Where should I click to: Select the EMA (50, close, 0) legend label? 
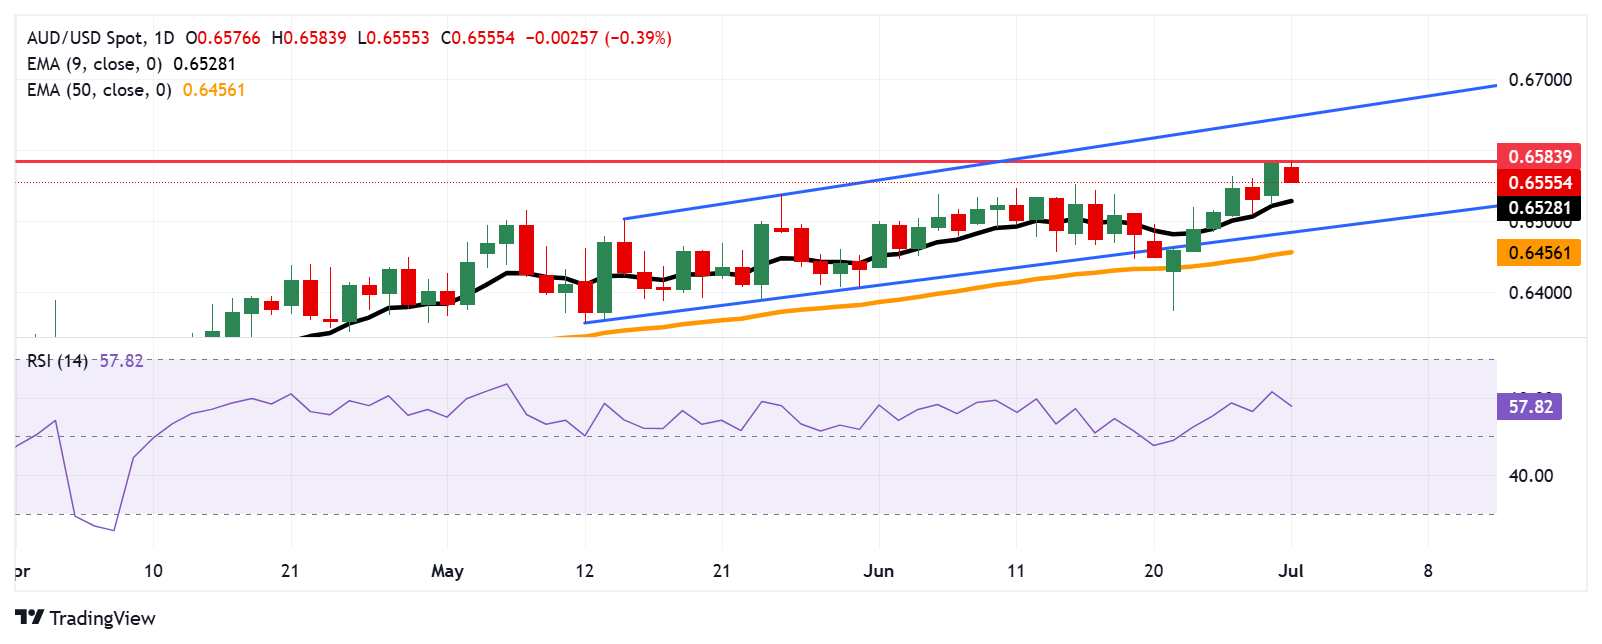(99, 90)
